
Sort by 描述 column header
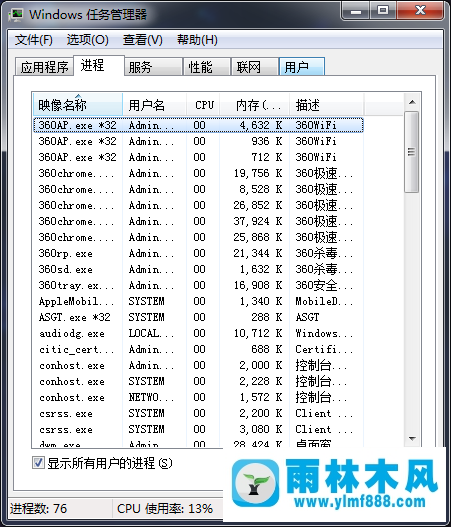coord(327,105)
